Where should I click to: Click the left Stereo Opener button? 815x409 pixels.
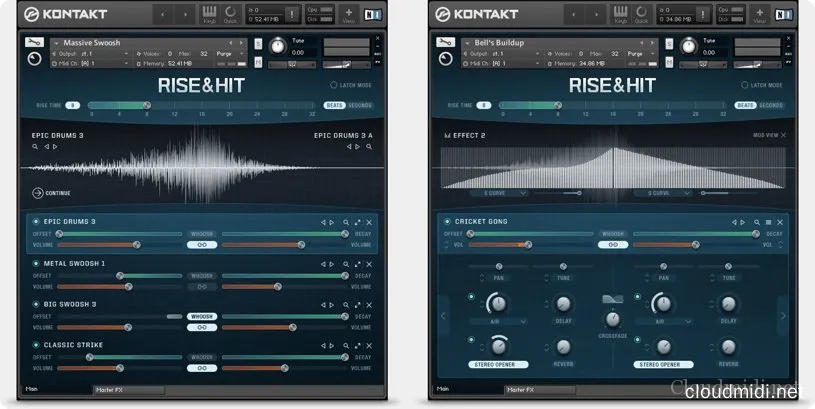(495, 365)
